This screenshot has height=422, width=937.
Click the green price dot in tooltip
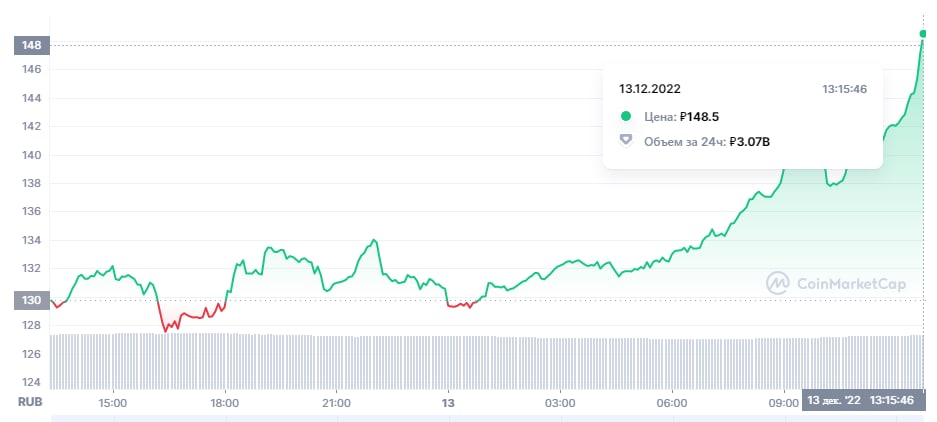tap(626, 116)
